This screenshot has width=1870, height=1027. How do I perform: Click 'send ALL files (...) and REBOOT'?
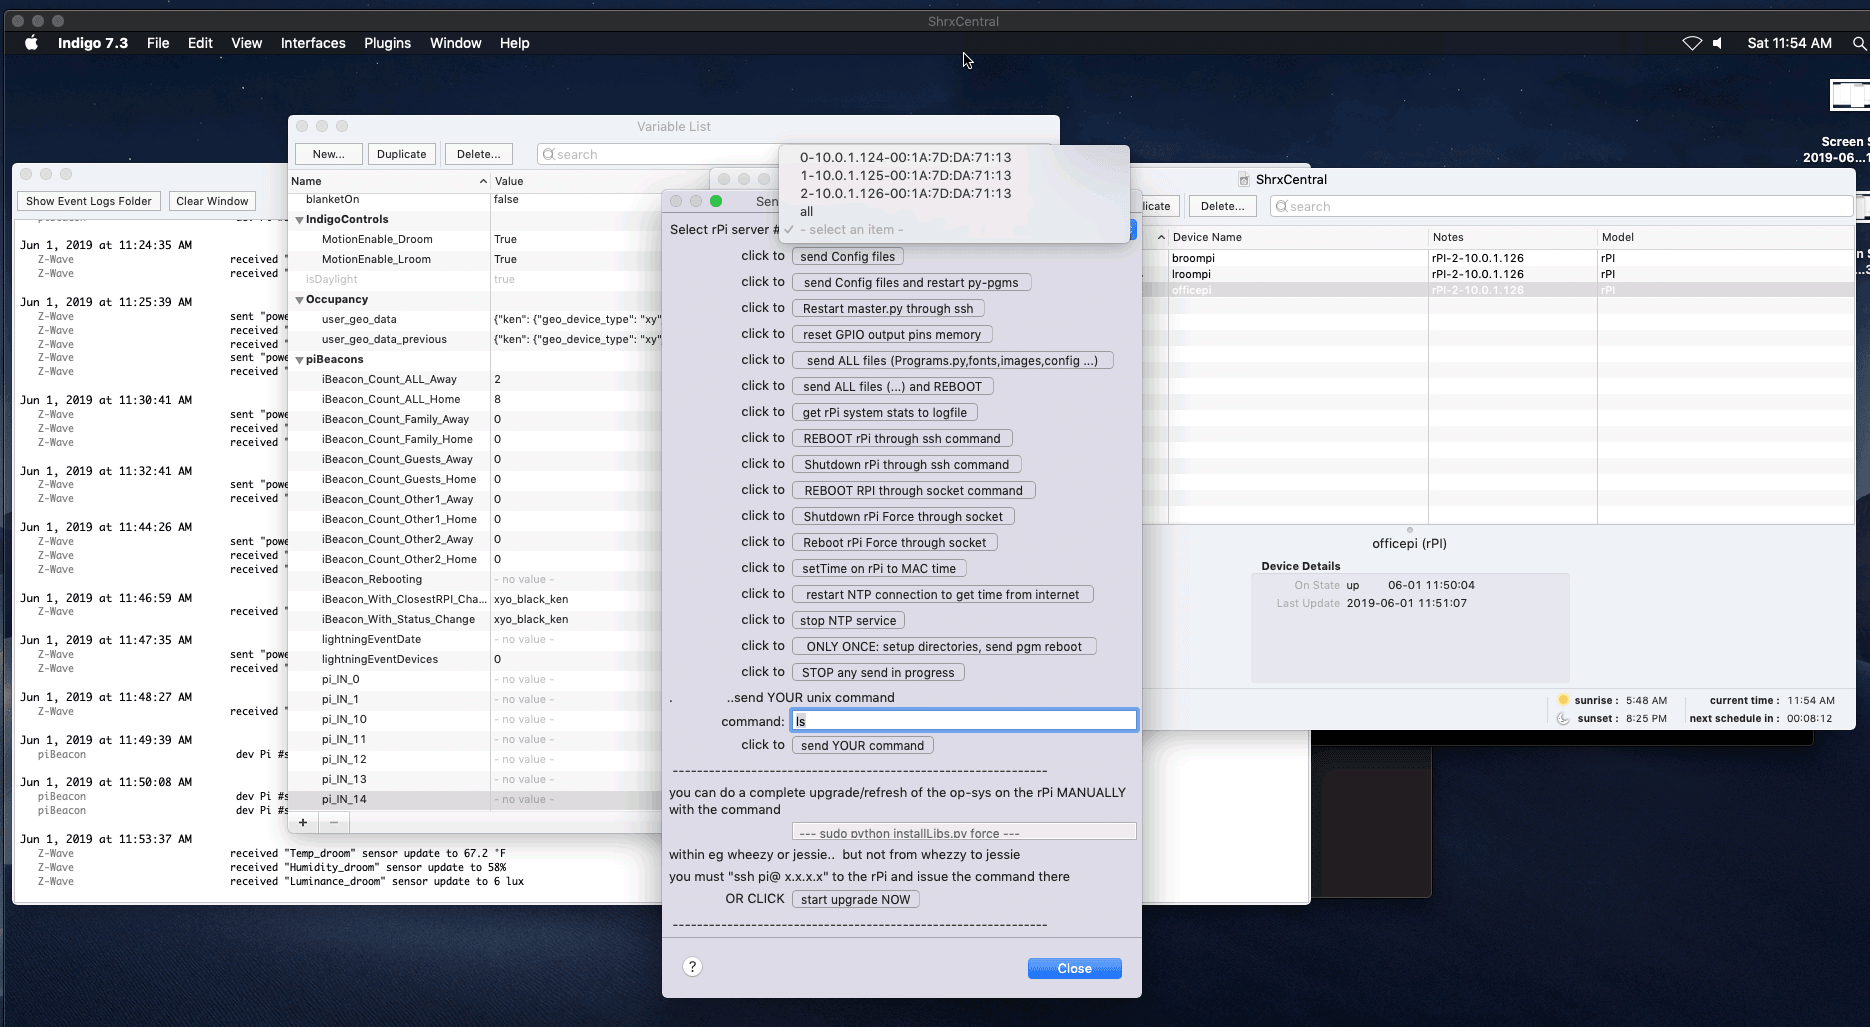coord(893,387)
